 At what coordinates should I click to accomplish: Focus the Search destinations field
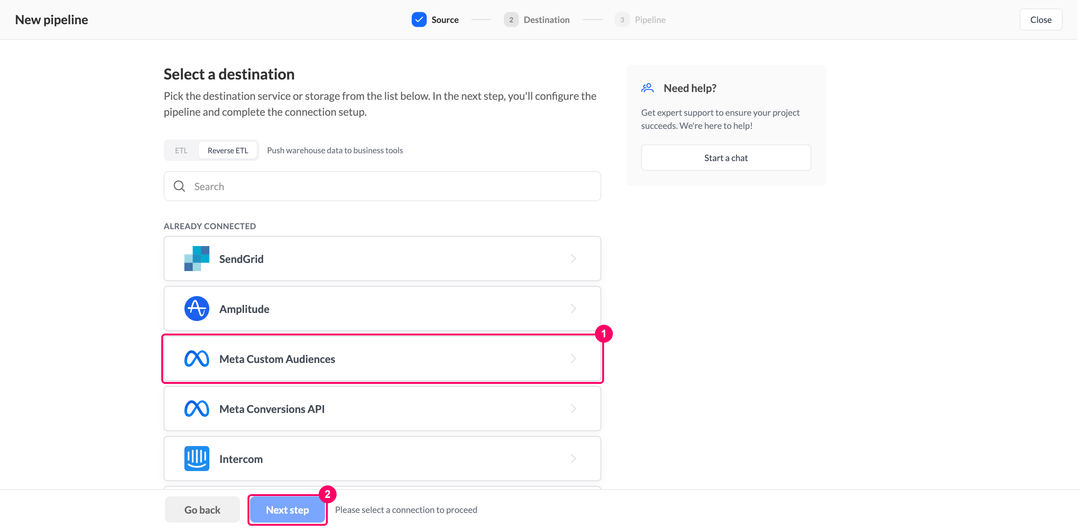click(382, 186)
